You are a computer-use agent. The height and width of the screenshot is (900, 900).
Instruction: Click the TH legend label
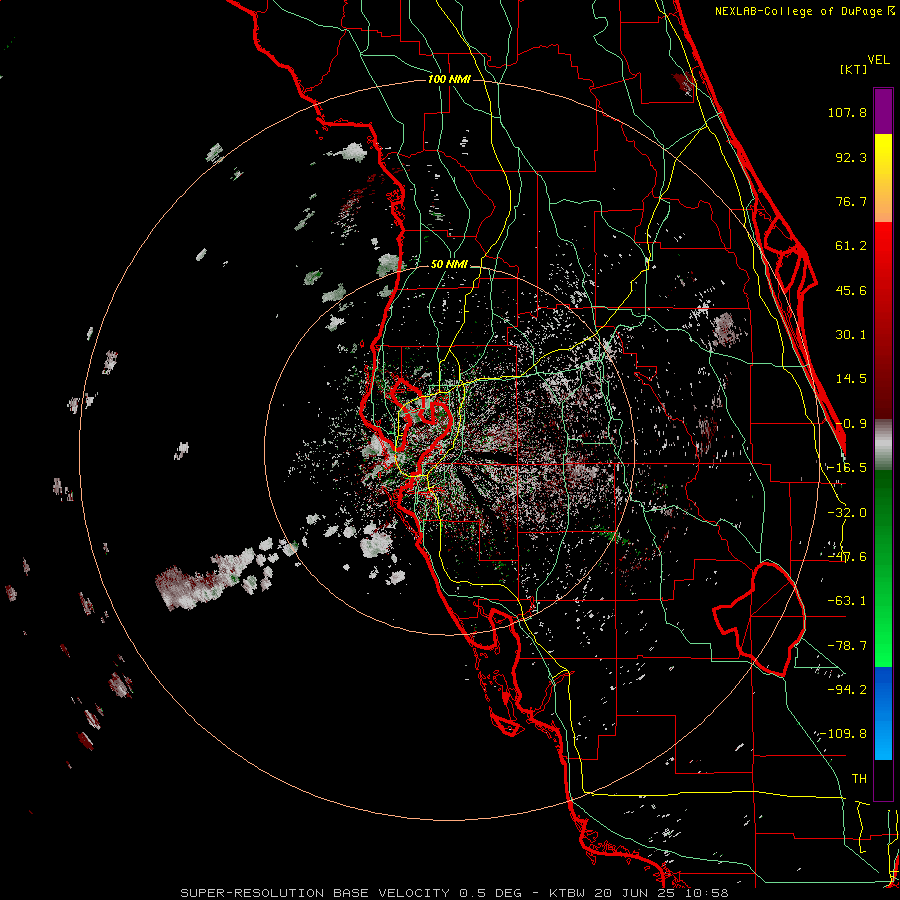point(859,779)
